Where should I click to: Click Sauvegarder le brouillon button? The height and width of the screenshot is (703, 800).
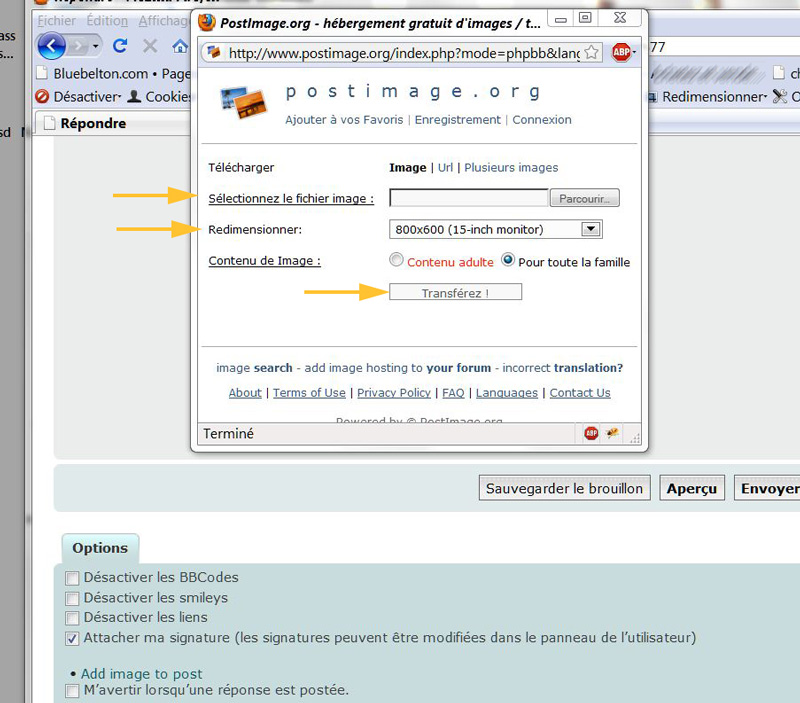(564, 488)
